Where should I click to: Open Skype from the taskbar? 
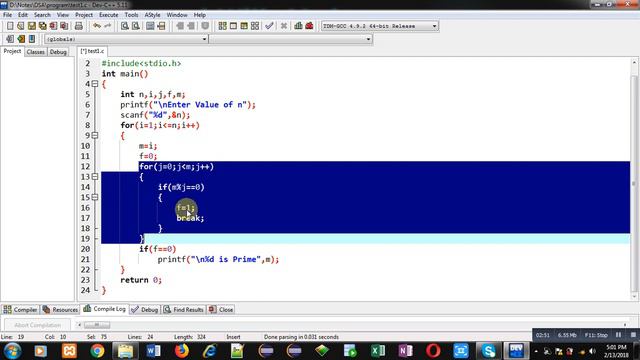489,351
